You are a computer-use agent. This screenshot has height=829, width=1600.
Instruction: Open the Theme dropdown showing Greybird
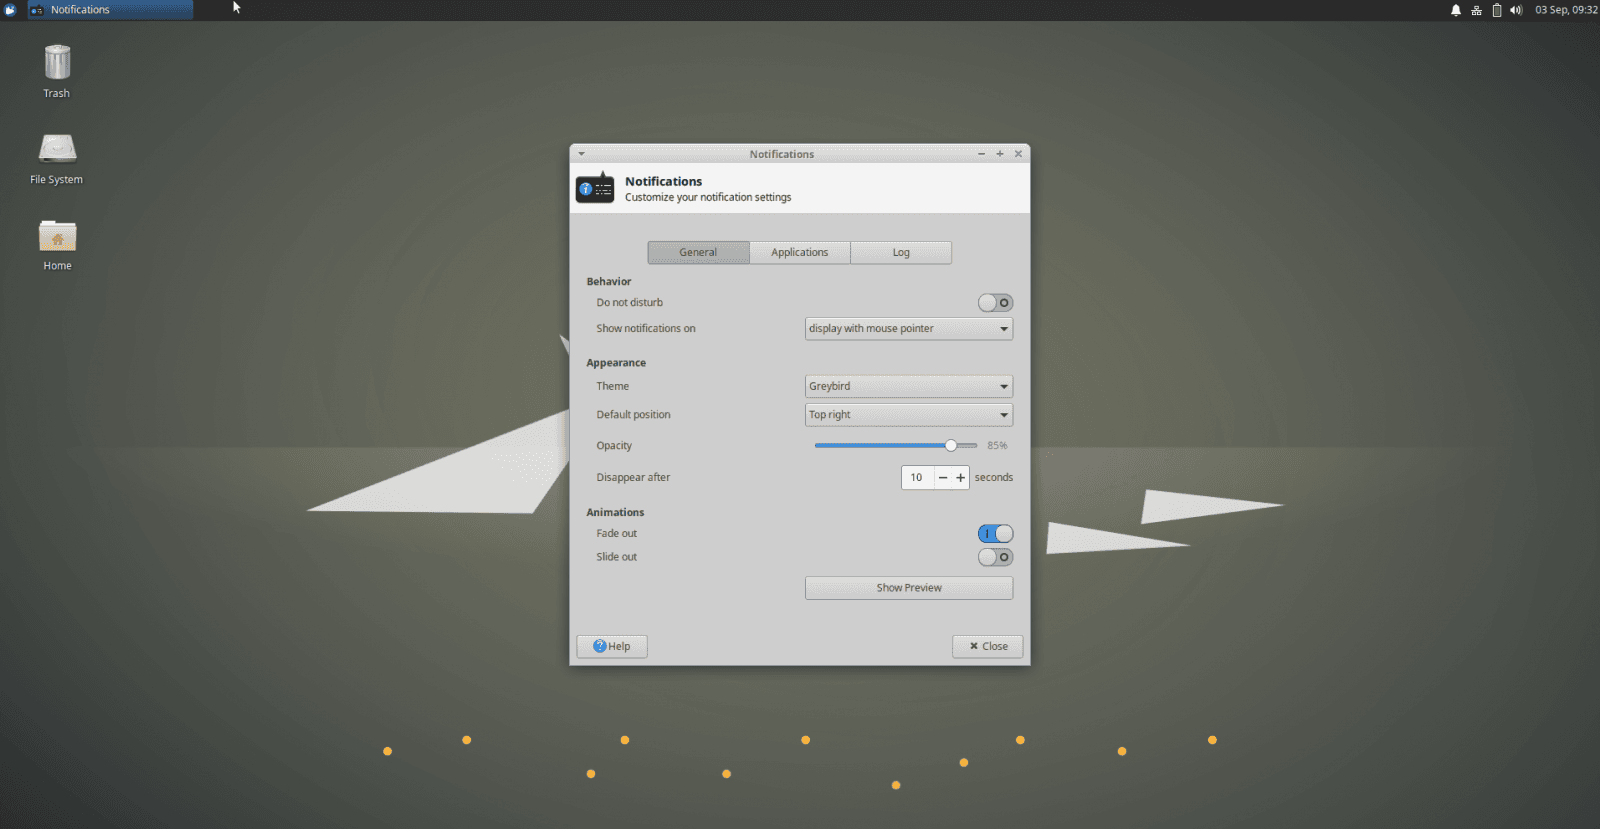[x=909, y=386]
